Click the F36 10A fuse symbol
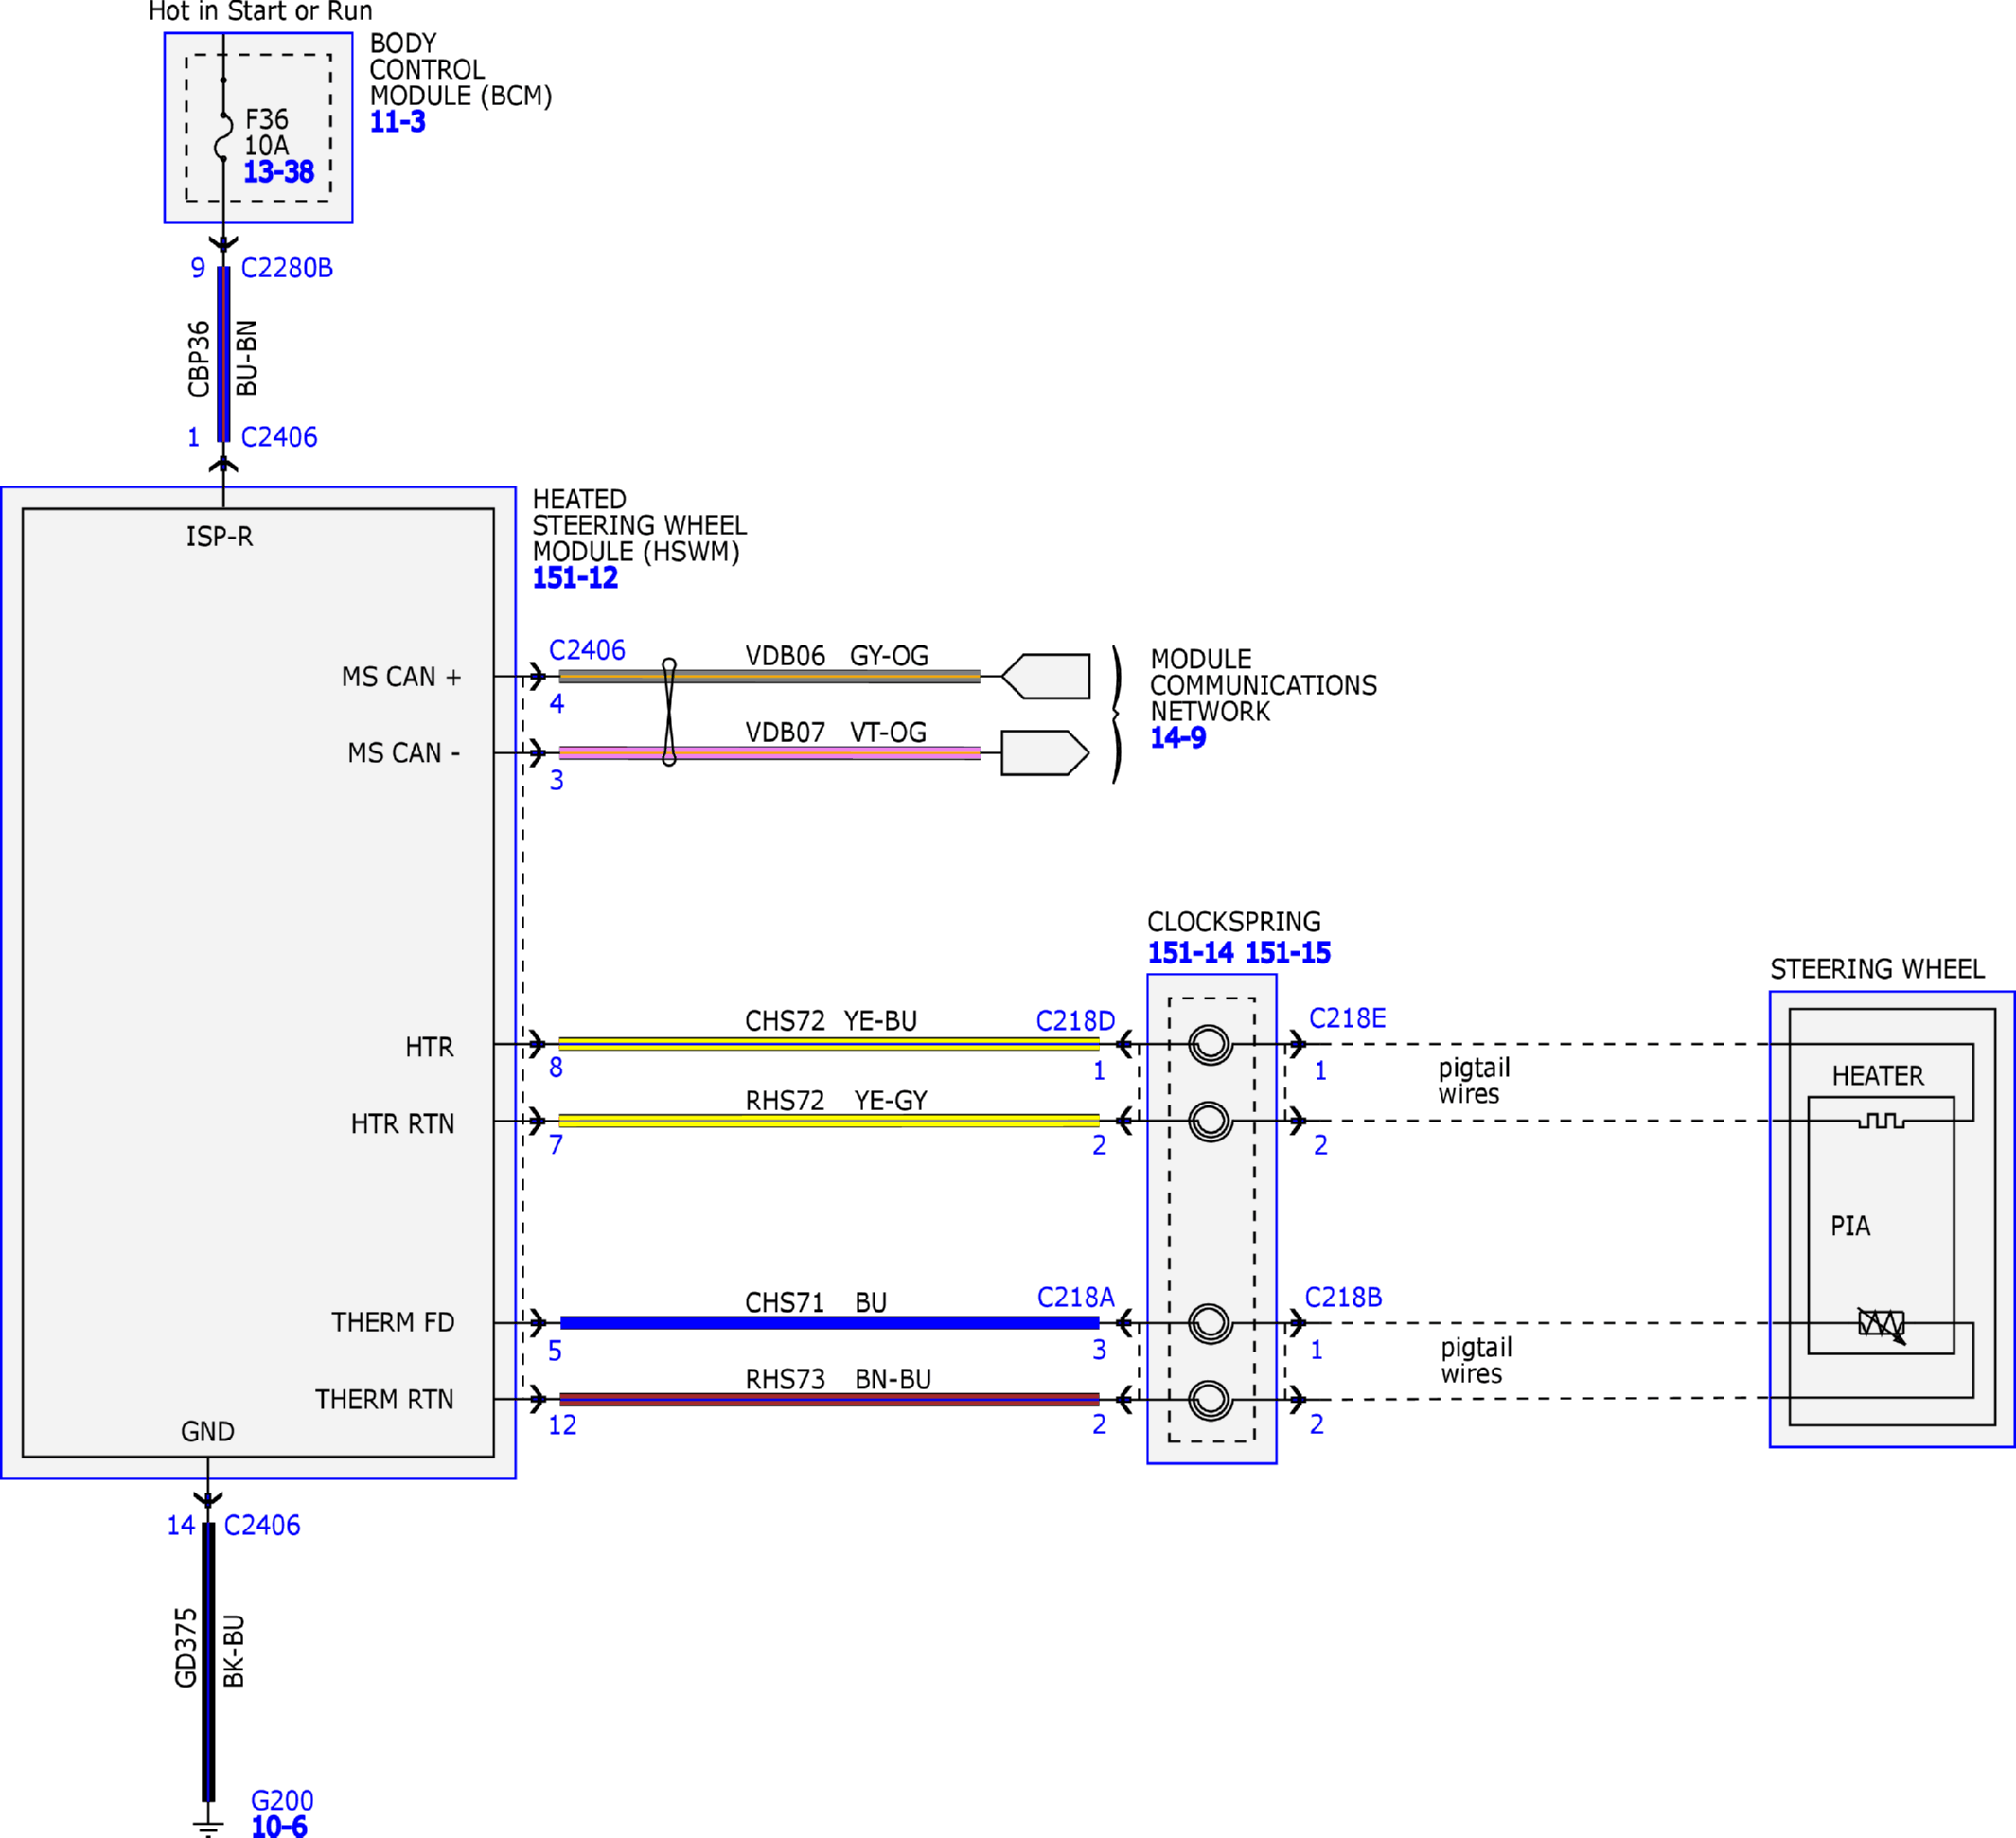 tap(224, 136)
